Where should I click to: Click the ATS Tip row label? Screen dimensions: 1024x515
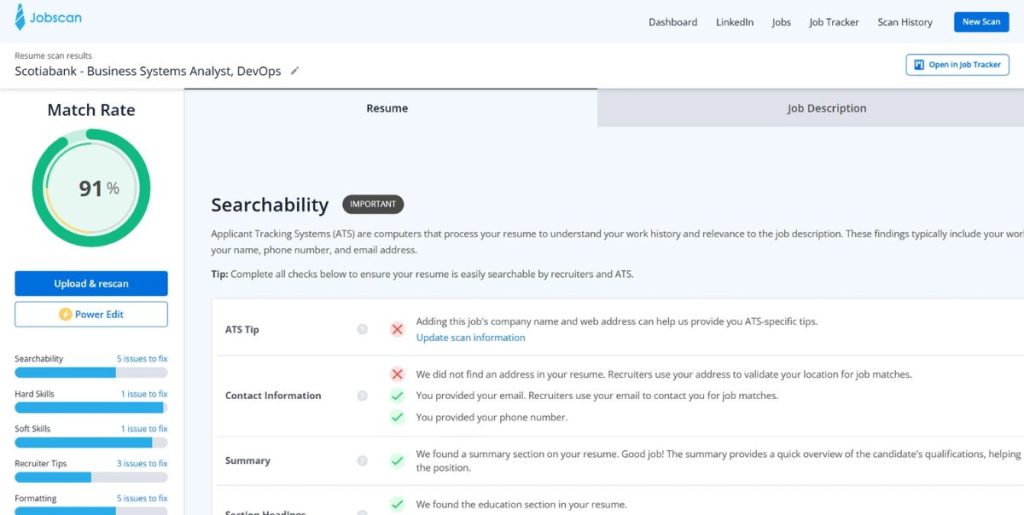[242, 330]
